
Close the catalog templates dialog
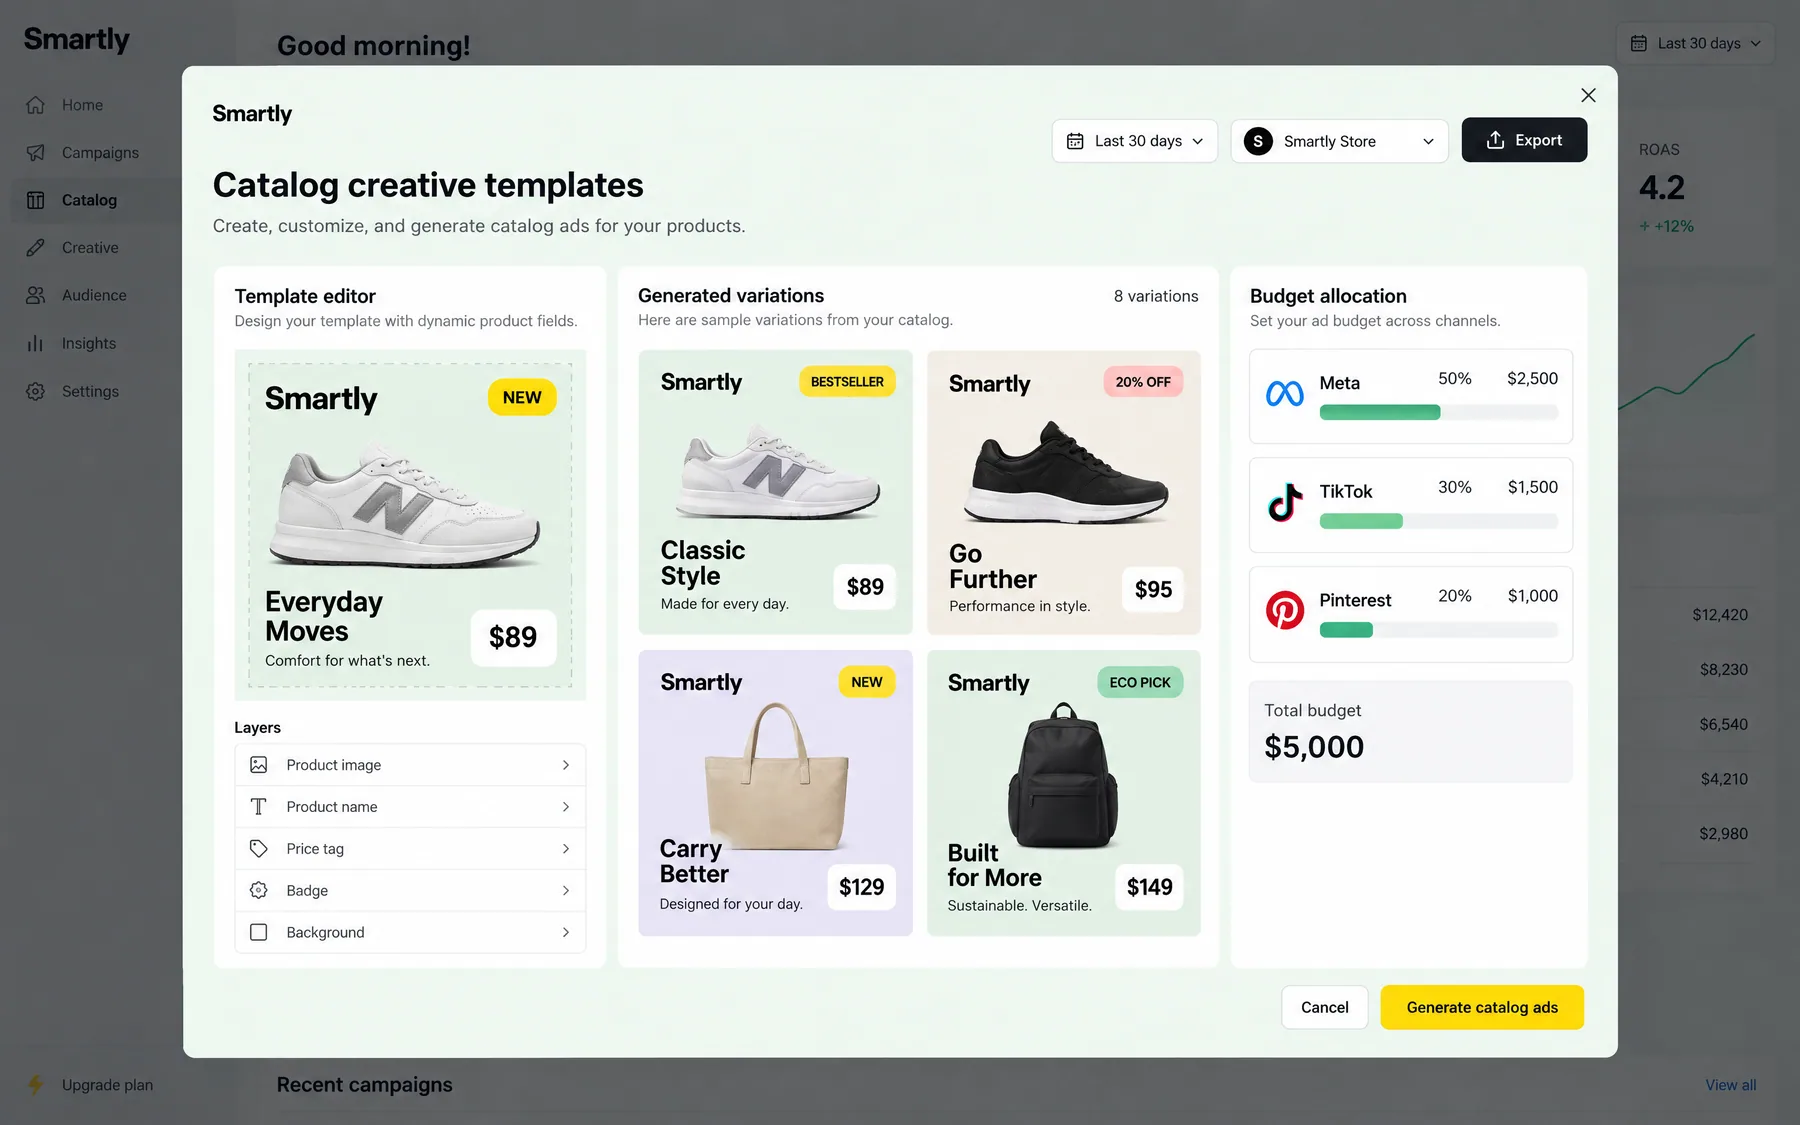coord(1588,95)
